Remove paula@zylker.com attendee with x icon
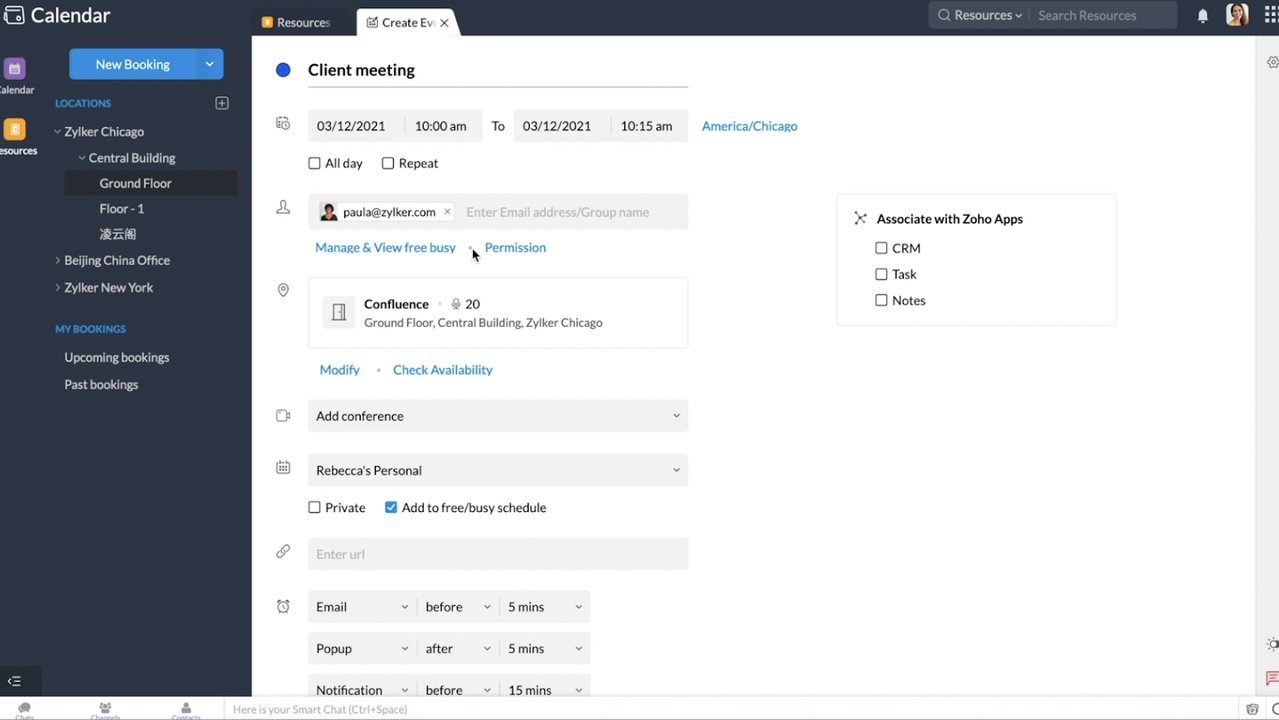 (x=447, y=212)
